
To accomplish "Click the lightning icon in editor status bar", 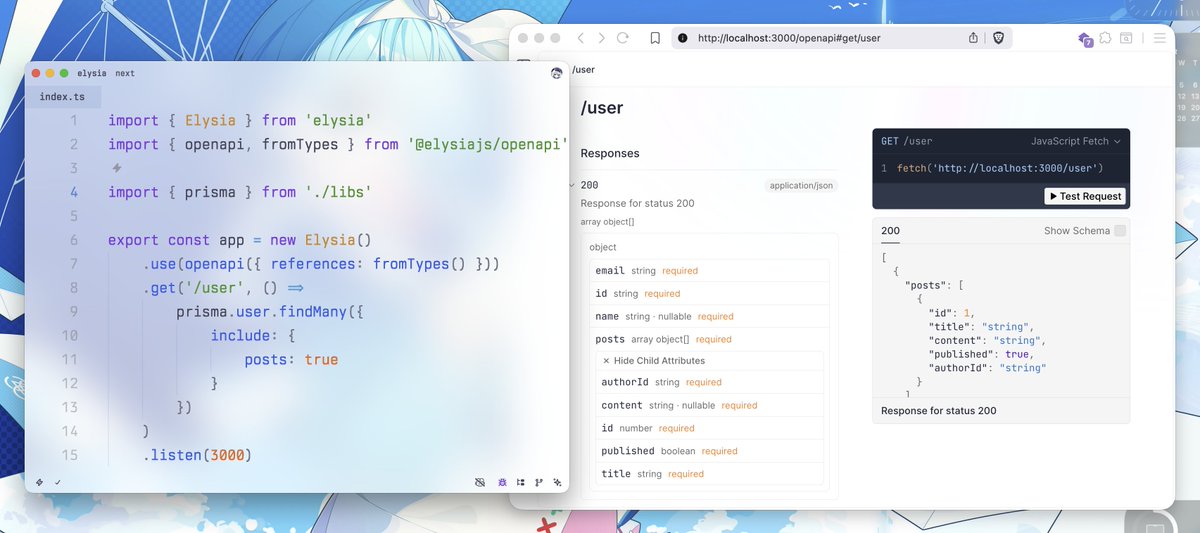I will (39, 482).
